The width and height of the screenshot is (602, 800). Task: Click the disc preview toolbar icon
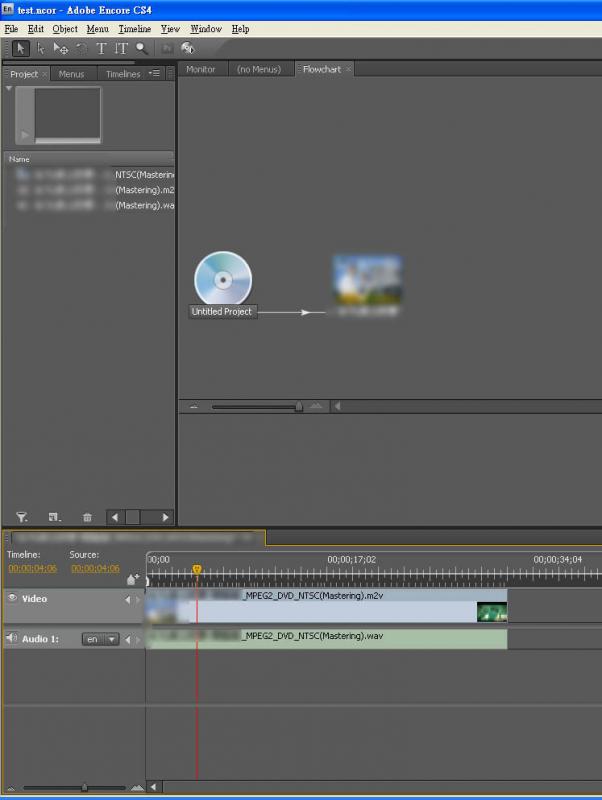[188, 48]
